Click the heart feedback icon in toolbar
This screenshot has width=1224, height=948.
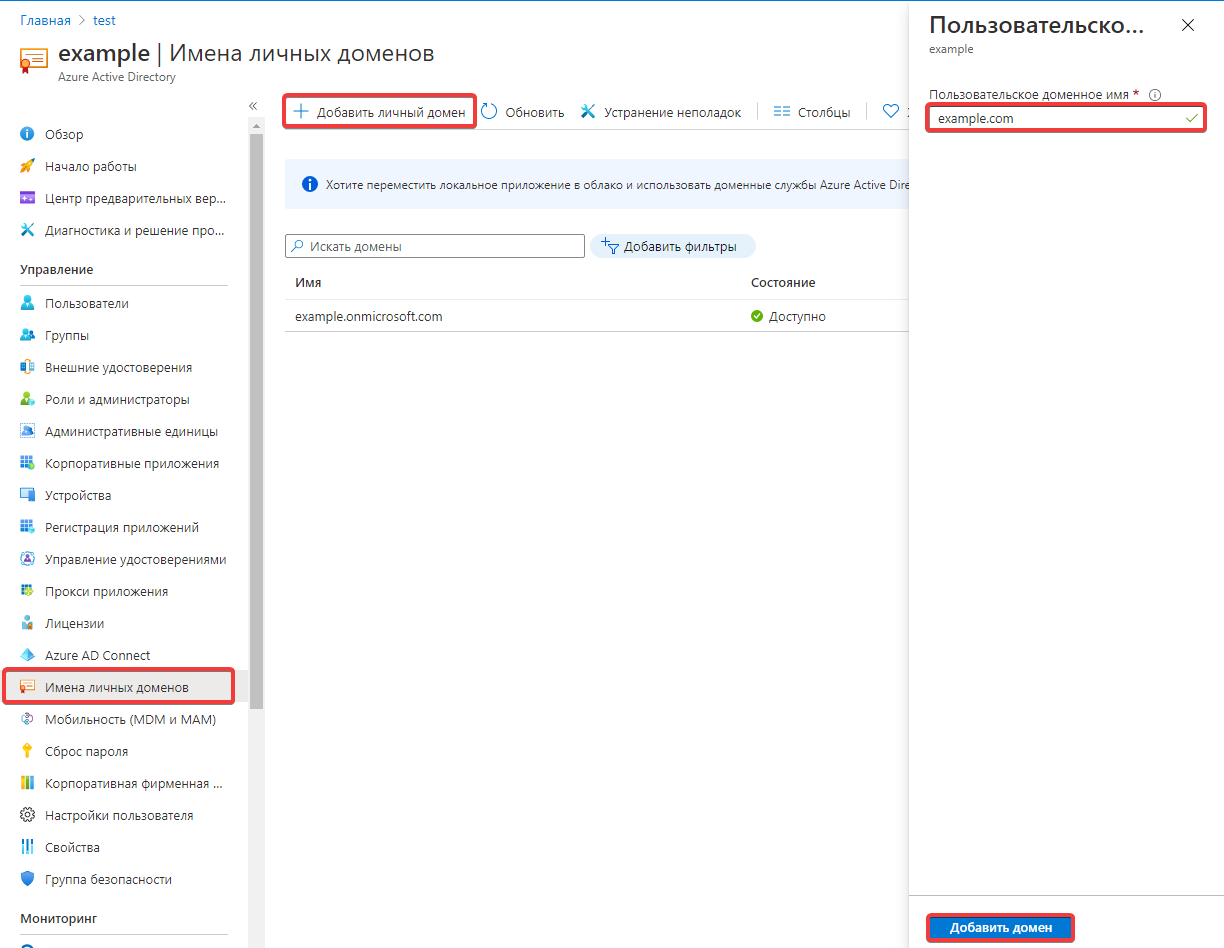[x=890, y=112]
